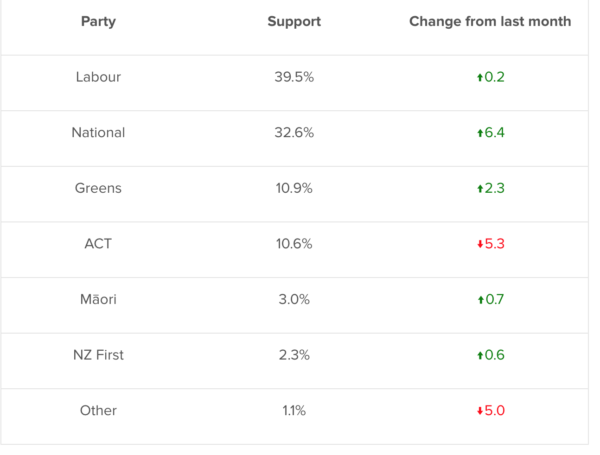This screenshot has width=600, height=455.
Task: Select the NZ First party name cell
Action: 98,355
